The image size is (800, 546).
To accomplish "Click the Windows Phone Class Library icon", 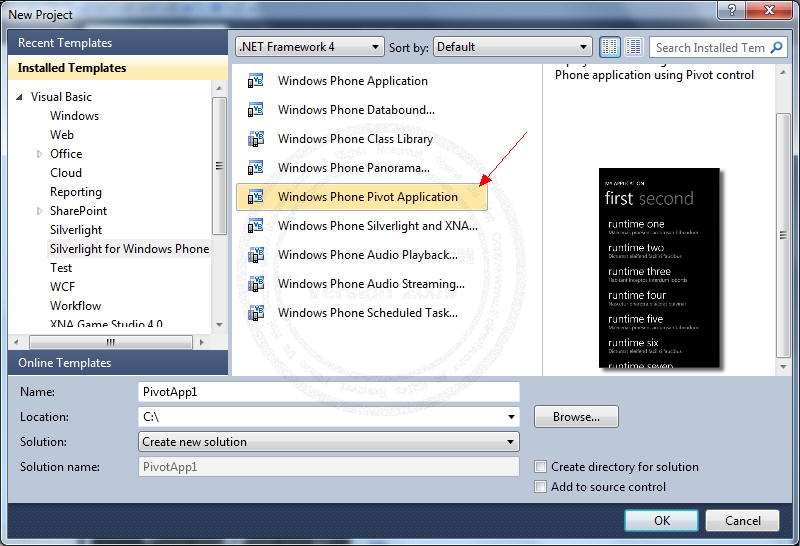I will [255, 139].
